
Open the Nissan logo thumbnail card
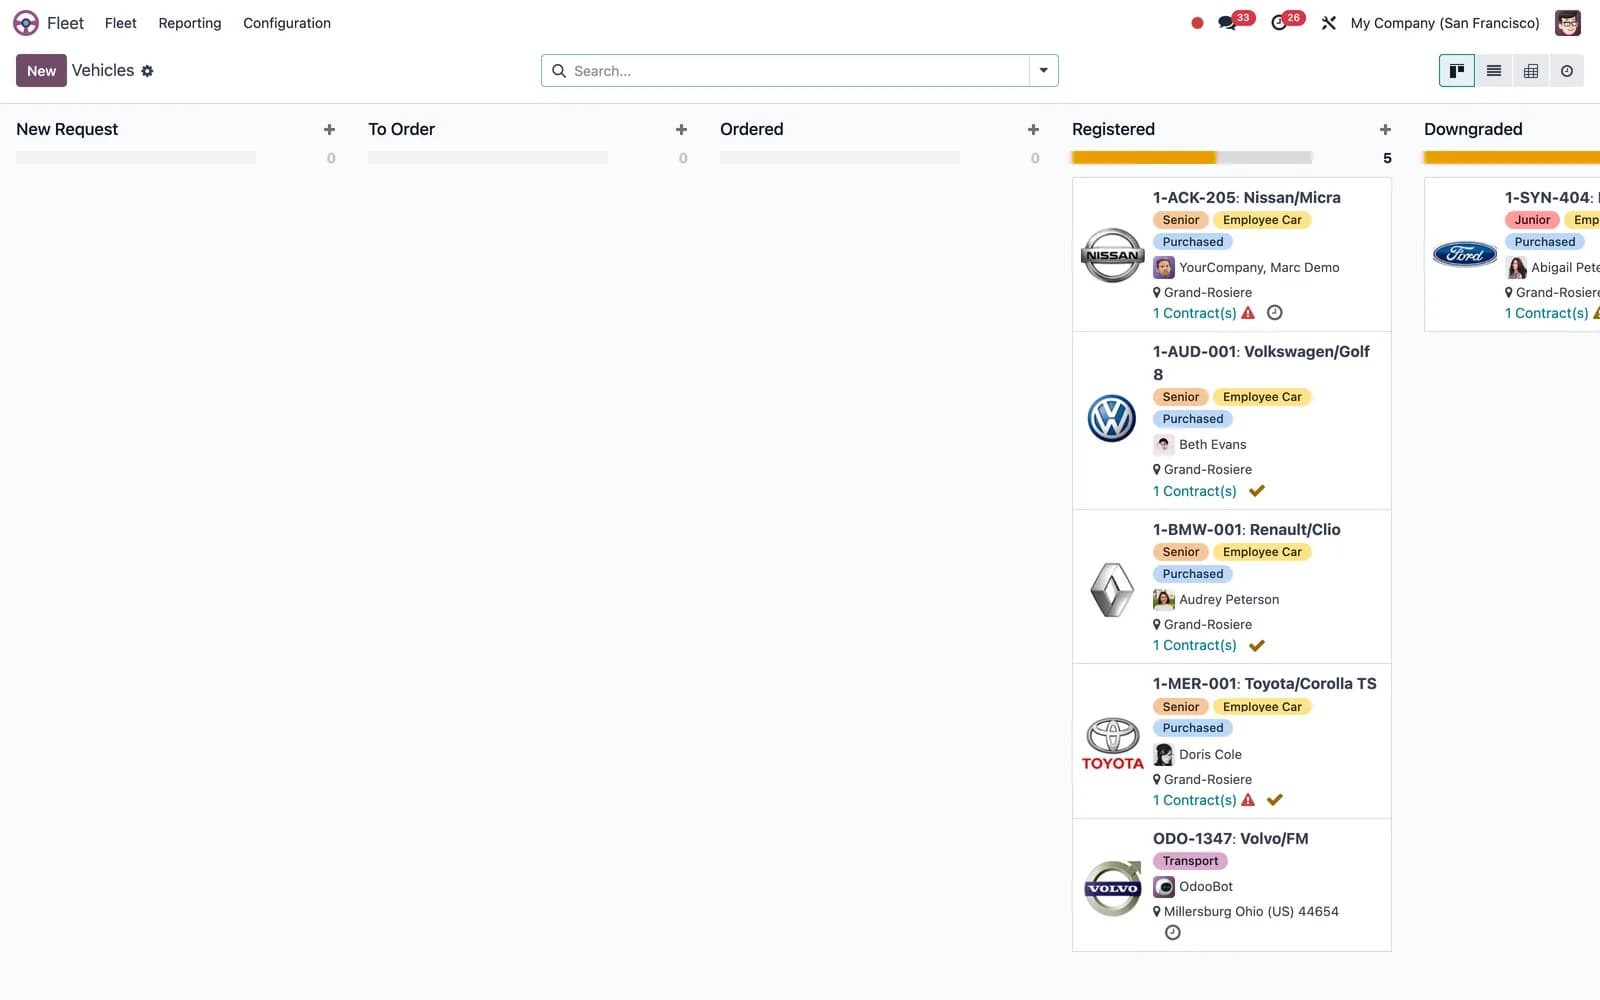point(1112,255)
